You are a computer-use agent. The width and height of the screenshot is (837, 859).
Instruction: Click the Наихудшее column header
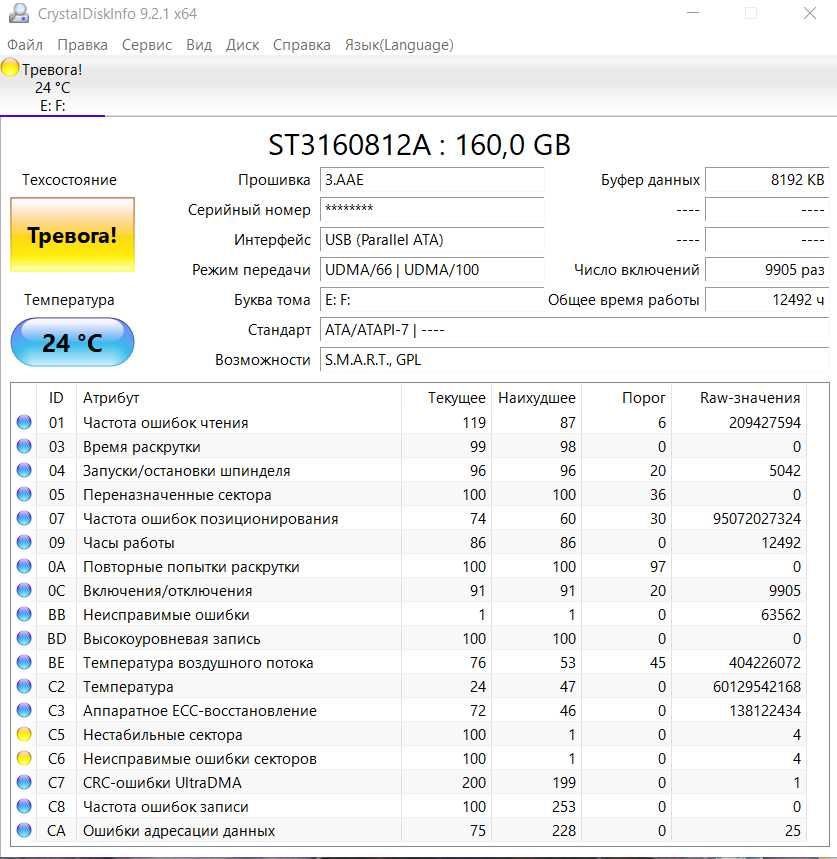(536, 398)
